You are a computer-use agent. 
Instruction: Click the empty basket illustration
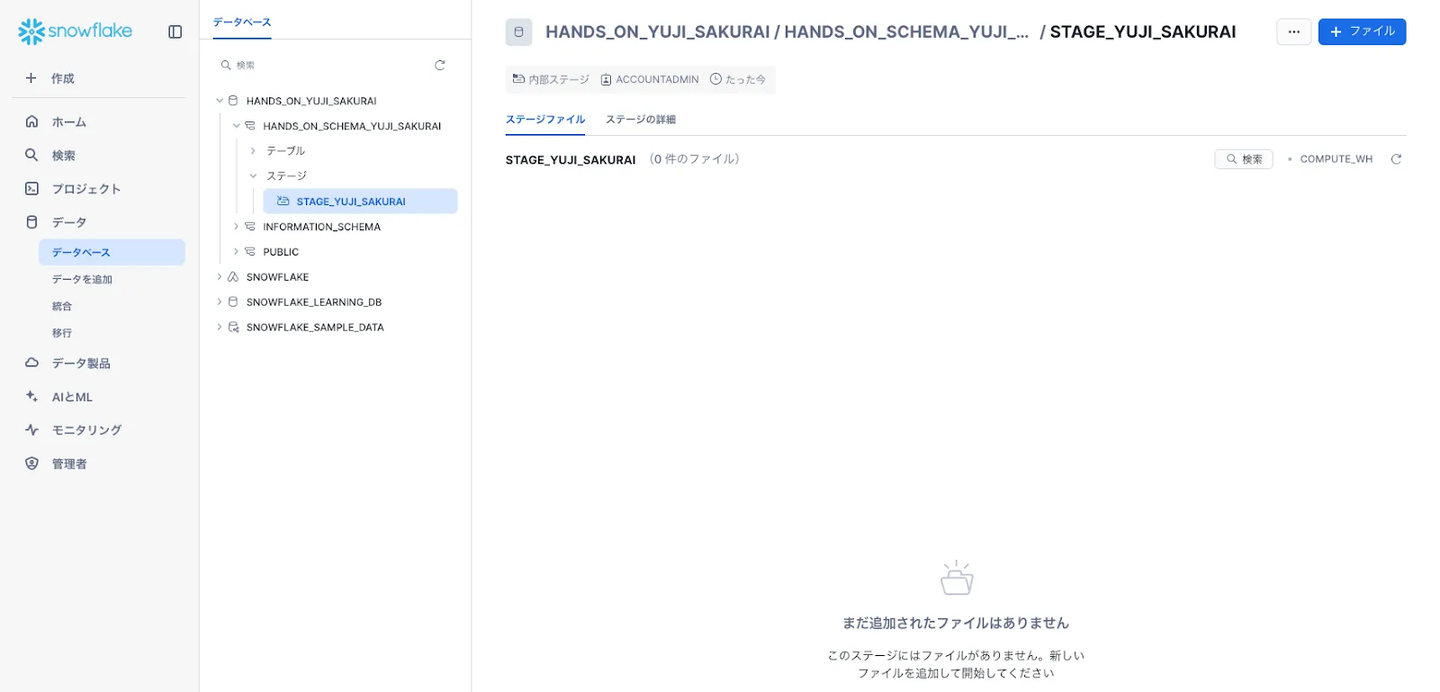tap(957, 577)
